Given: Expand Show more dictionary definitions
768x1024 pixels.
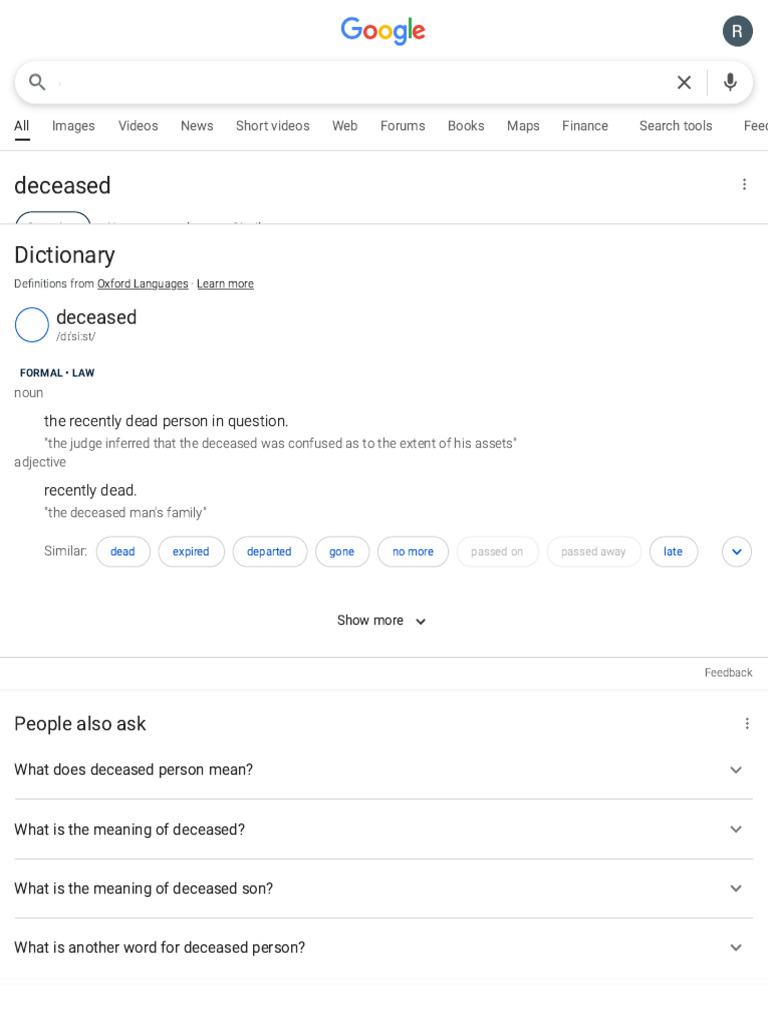Looking at the screenshot, I should tap(383, 621).
